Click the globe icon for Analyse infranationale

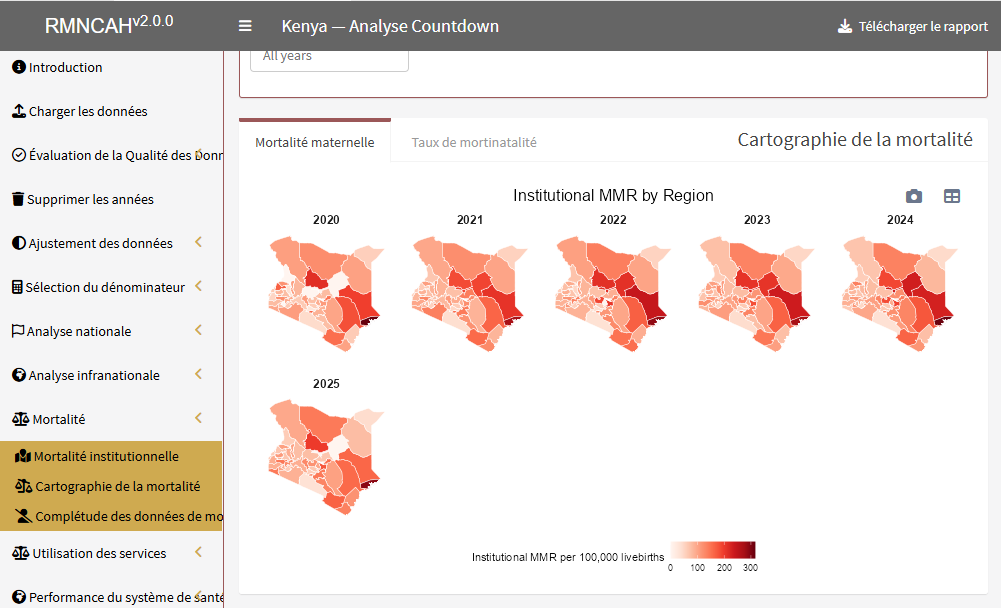[19, 375]
